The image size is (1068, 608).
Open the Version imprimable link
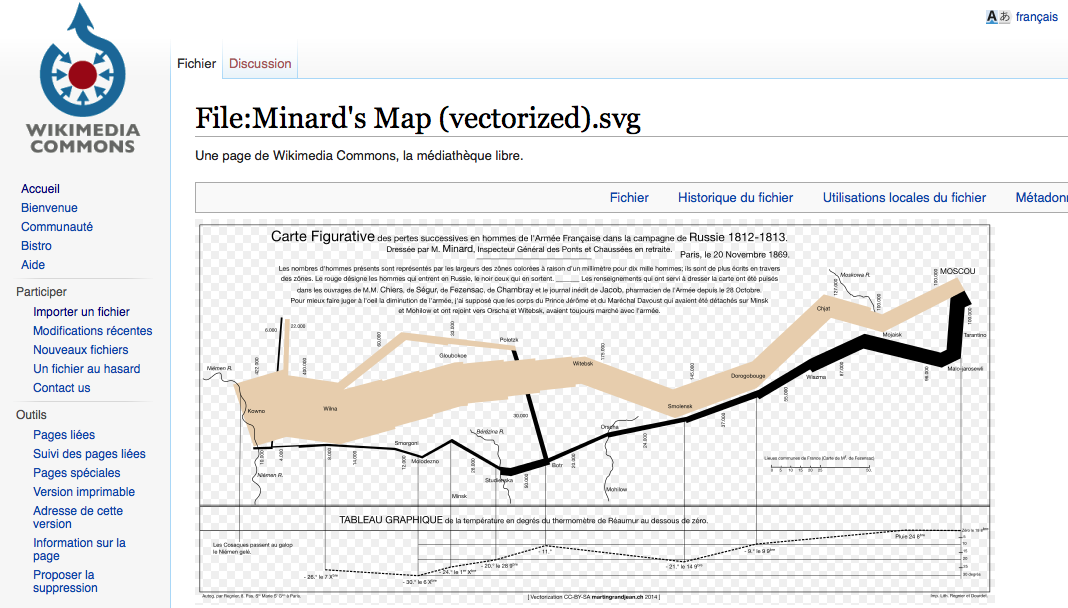(x=80, y=491)
